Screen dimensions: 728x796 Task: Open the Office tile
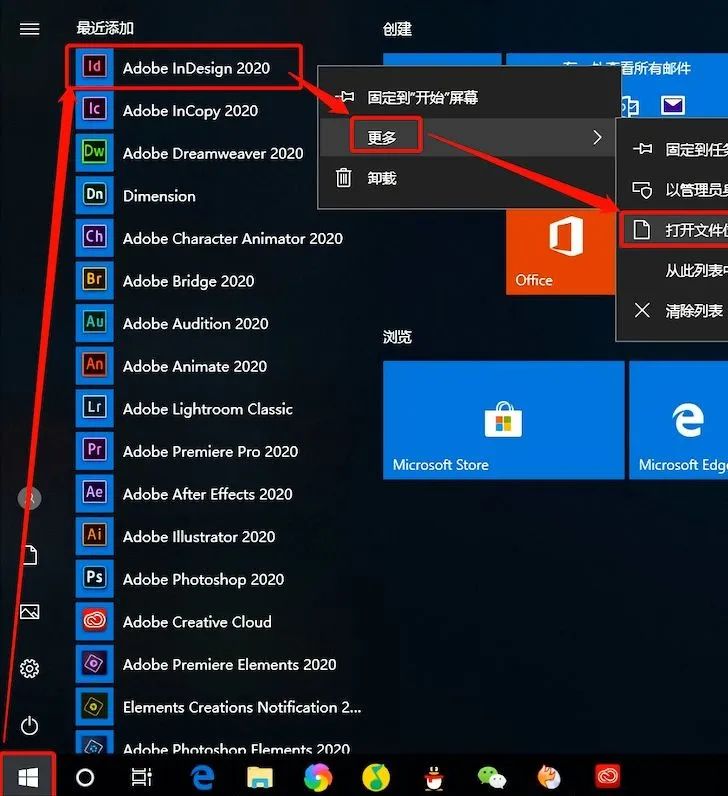[x=560, y=252]
